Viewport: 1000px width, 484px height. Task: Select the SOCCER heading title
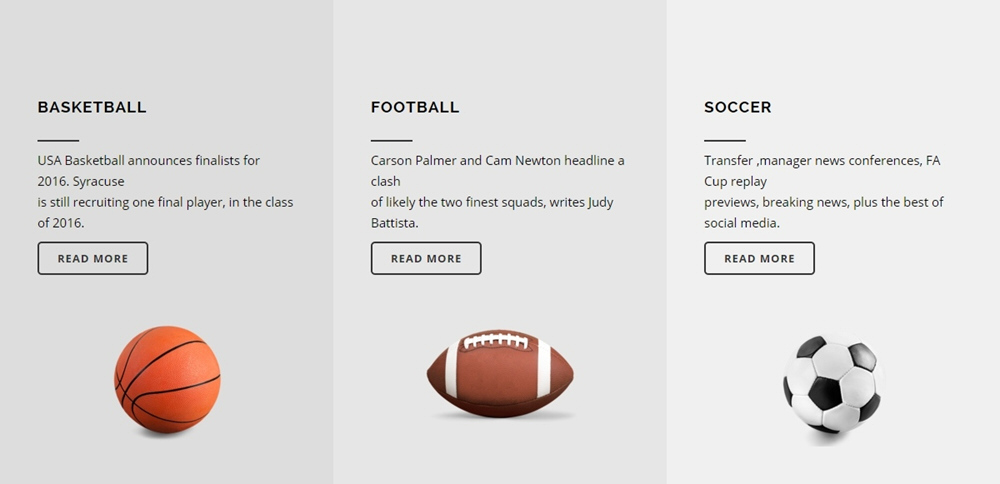point(738,107)
